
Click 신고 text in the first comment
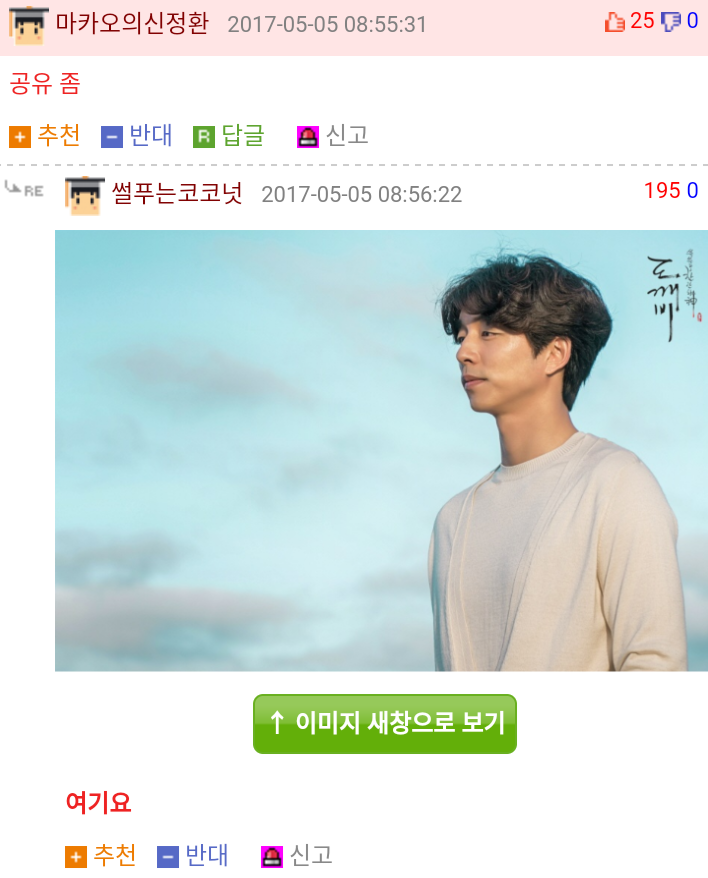pyautogui.click(x=347, y=136)
